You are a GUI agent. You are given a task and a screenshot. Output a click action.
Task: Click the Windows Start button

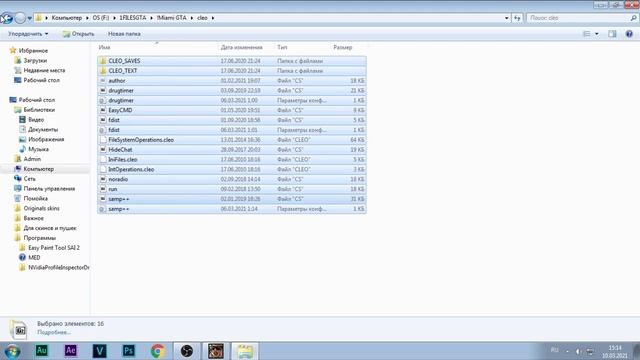(x=12, y=351)
